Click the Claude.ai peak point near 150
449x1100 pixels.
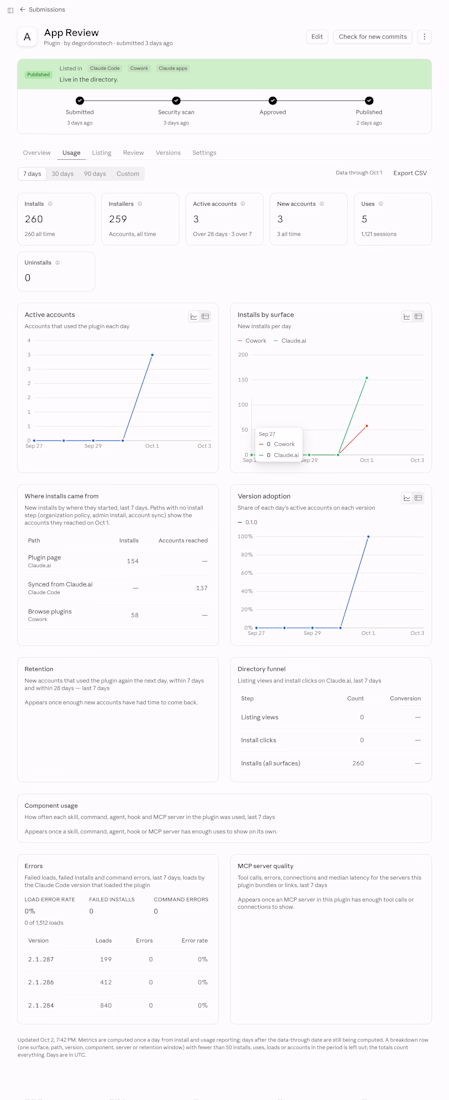pos(366,377)
